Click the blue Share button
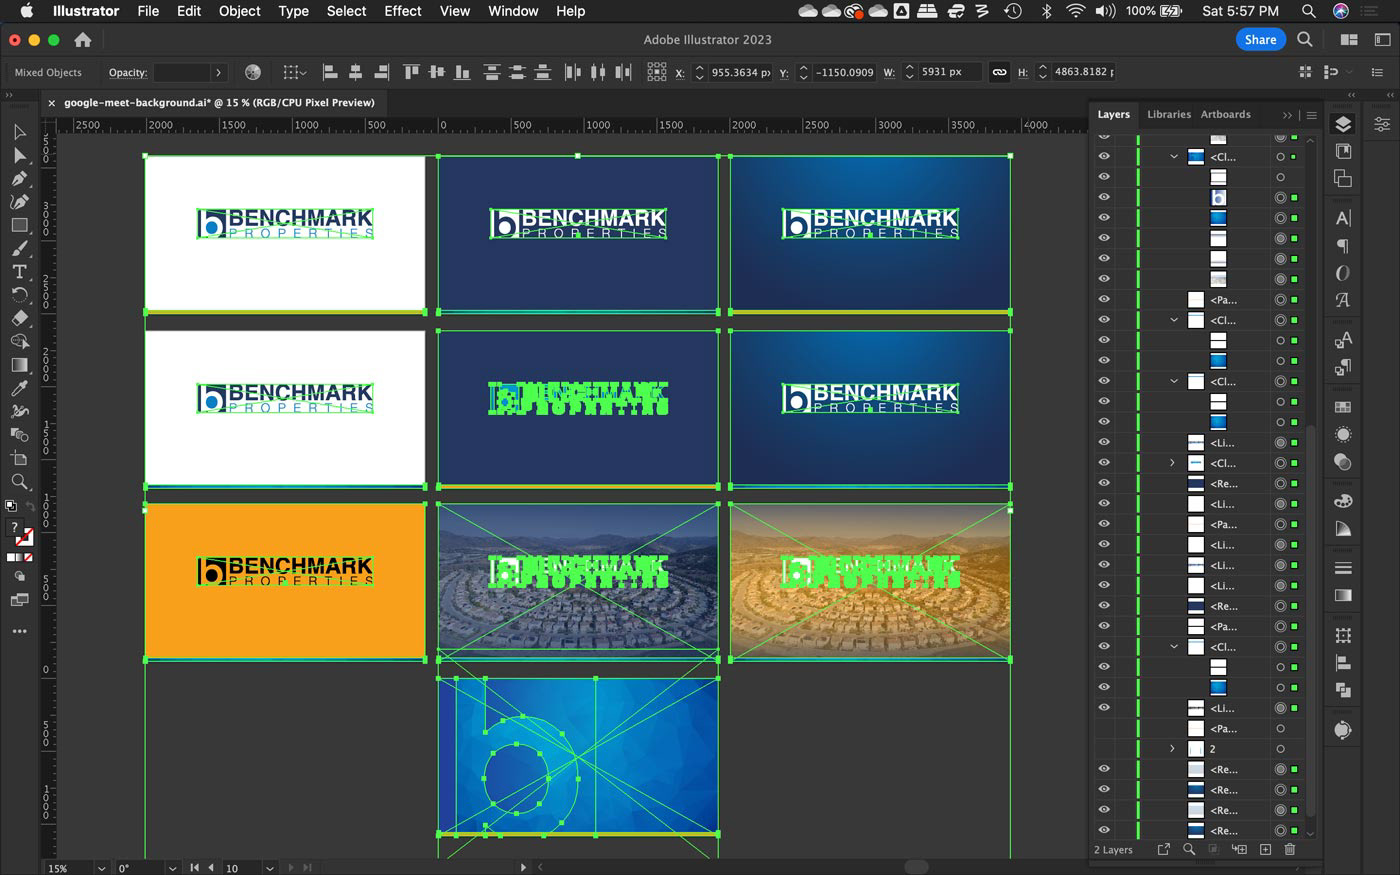The image size is (1400, 875). (1260, 39)
